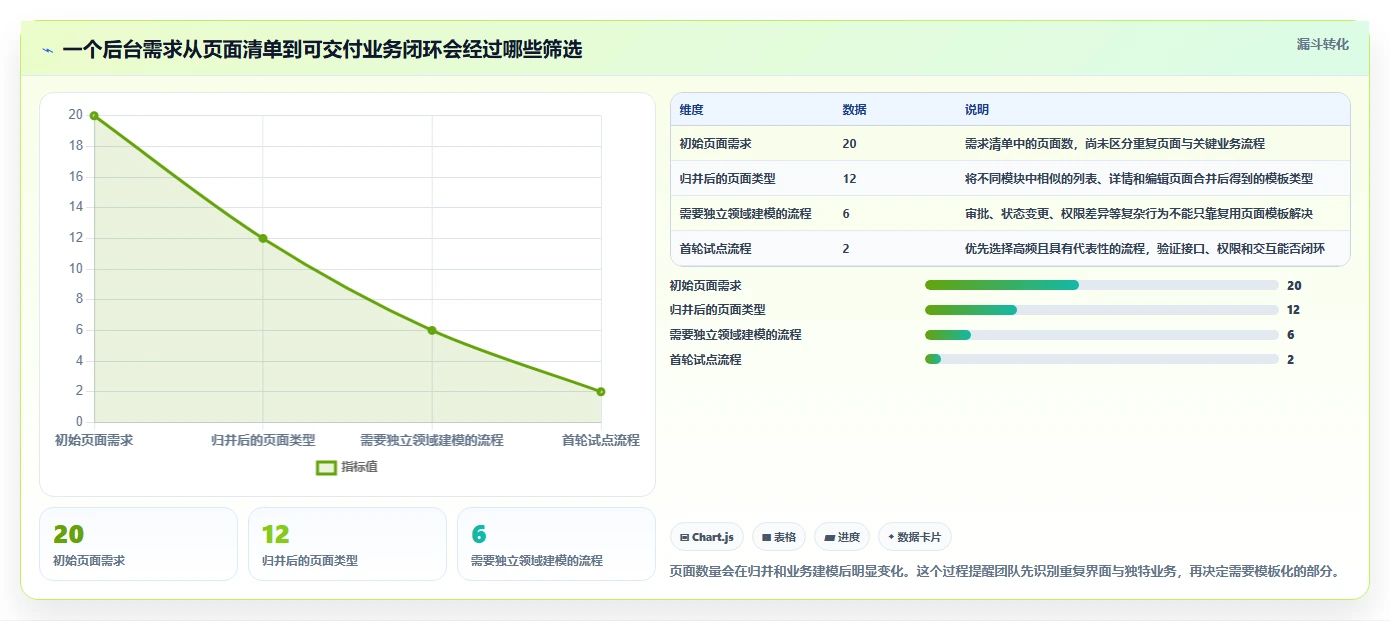Viewport: 1390px width, 621px height.
Task: Click the x-axis label 首轮试点流程
Action: (600, 440)
